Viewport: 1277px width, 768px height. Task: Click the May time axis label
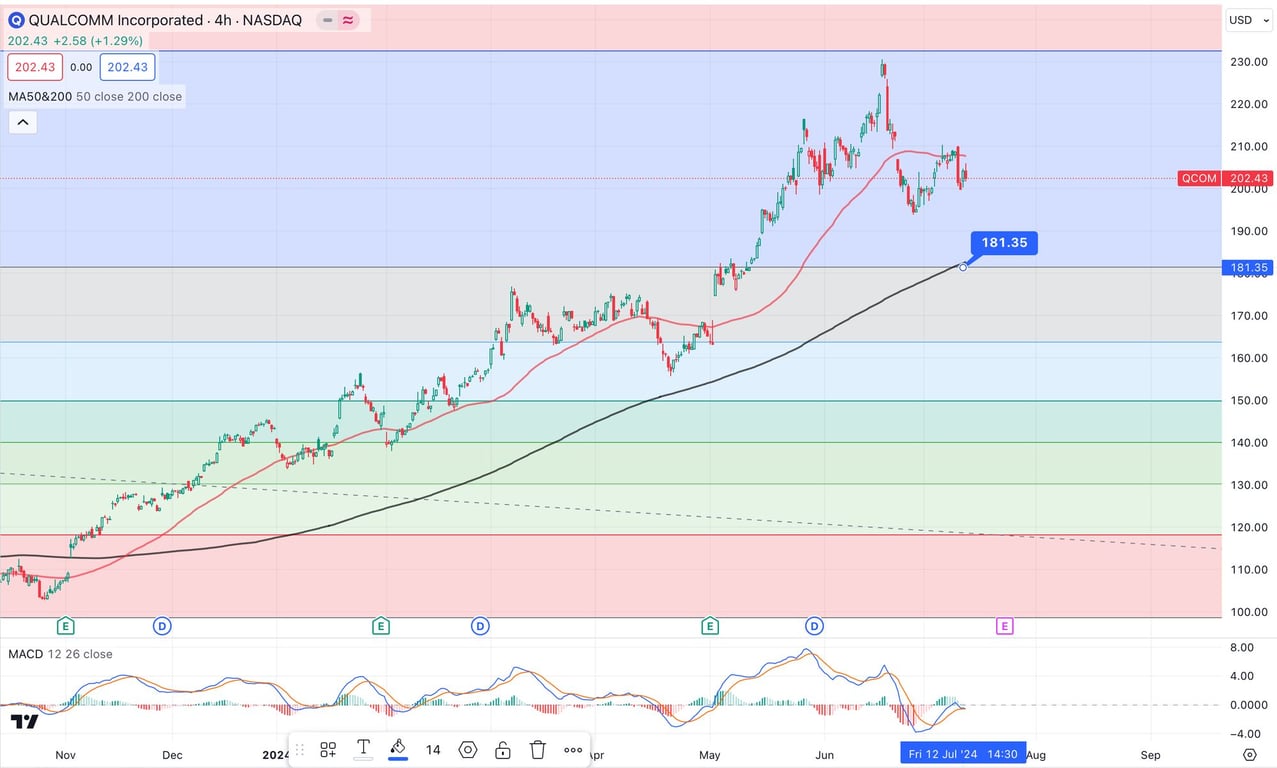[710, 755]
